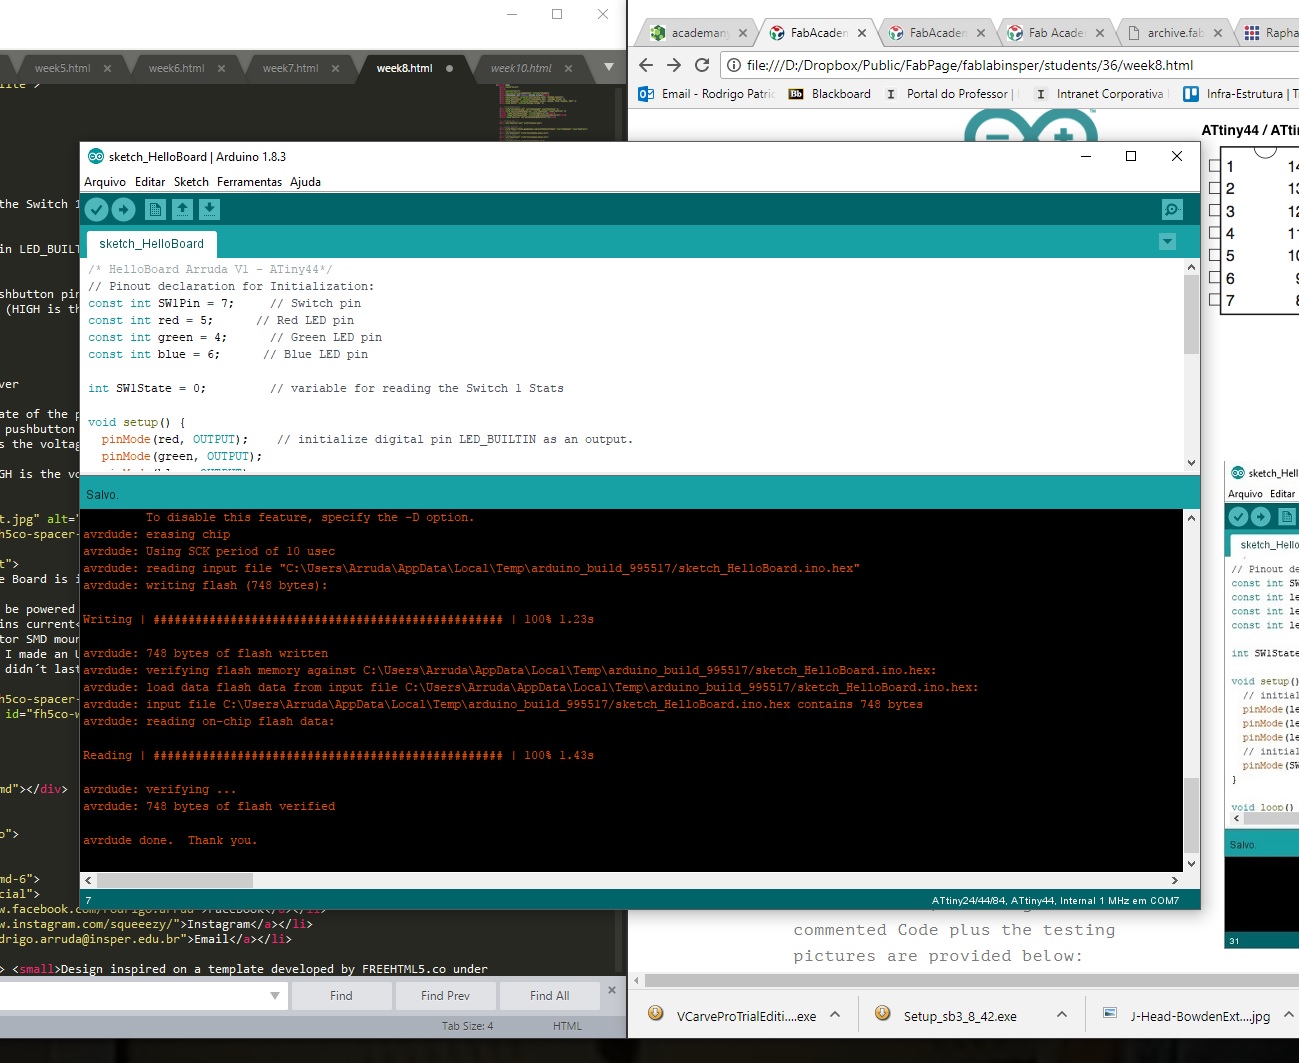Screen dimensions: 1299x1063
Task: Close the Fab Acade Chrome tab
Action: [x=1100, y=33]
